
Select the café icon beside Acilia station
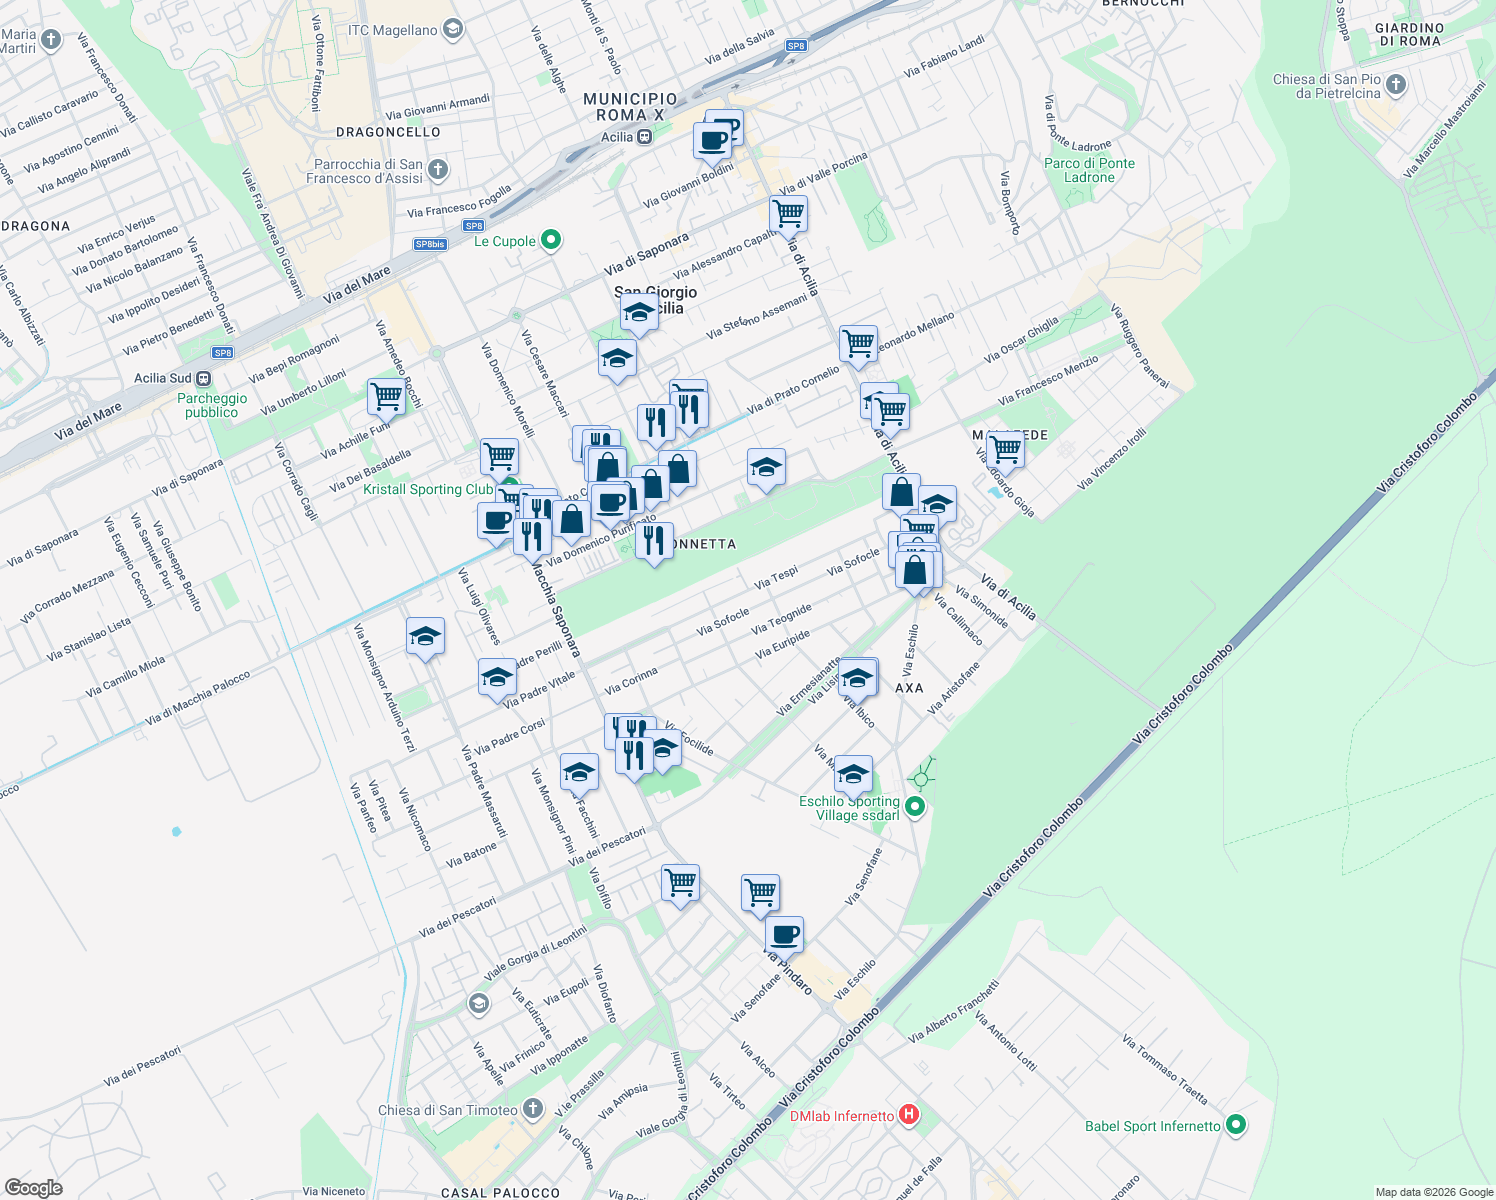click(714, 138)
